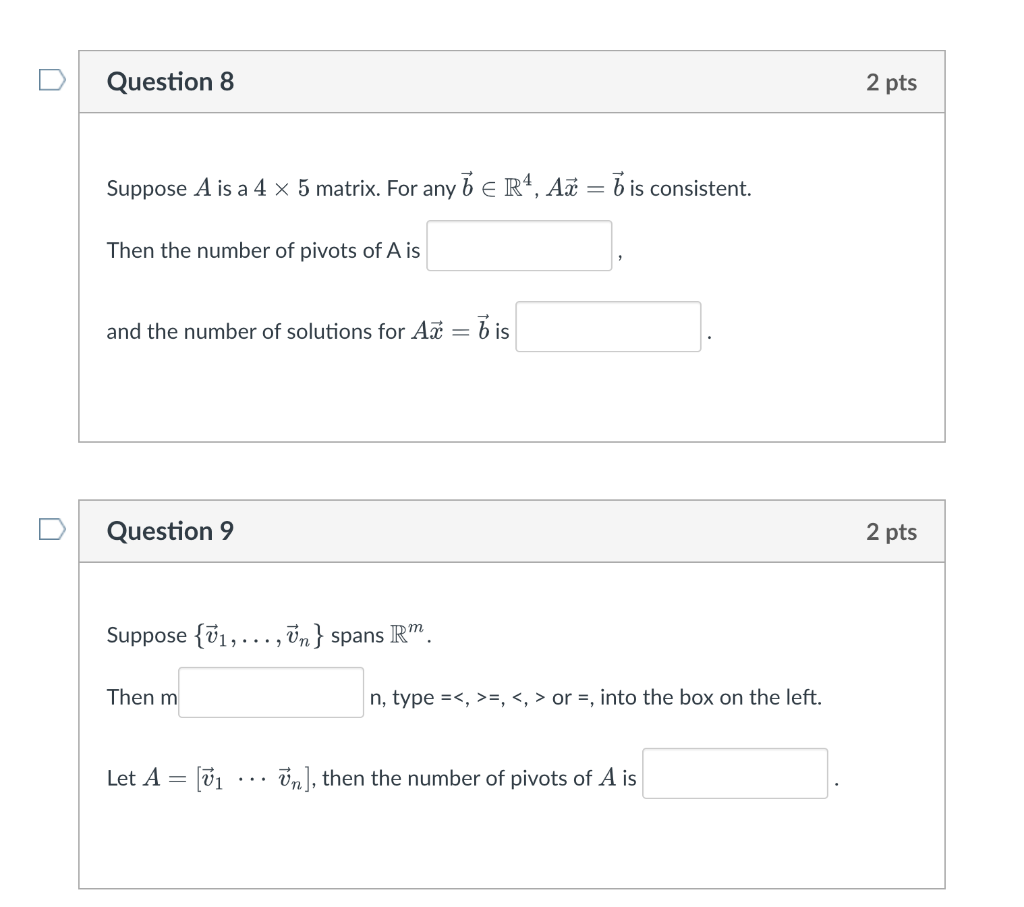Select the Question 9 header
The height and width of the screenshot is (907, 1024).
170,531
